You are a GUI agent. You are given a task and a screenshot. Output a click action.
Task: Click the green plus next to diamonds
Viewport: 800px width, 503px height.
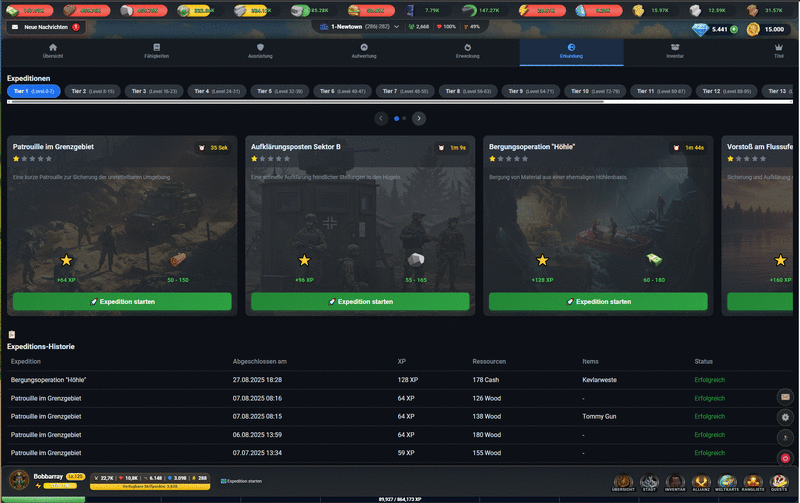click(734, 30)
